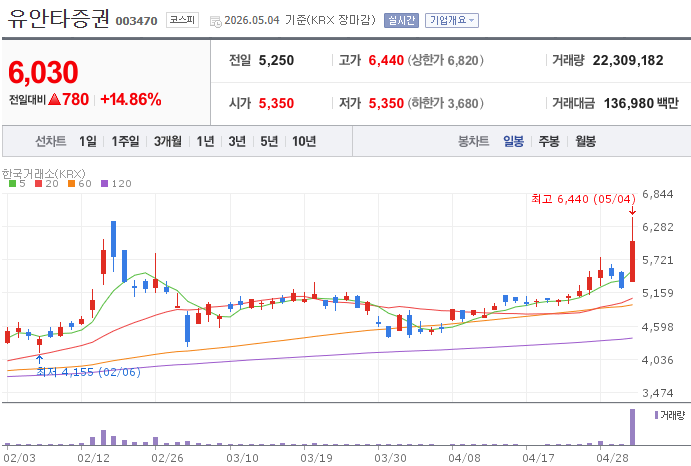Viewport: 691px width, 466px height.
Task: Click the red 20-day moving average swatch
Action: pos(38,183)
